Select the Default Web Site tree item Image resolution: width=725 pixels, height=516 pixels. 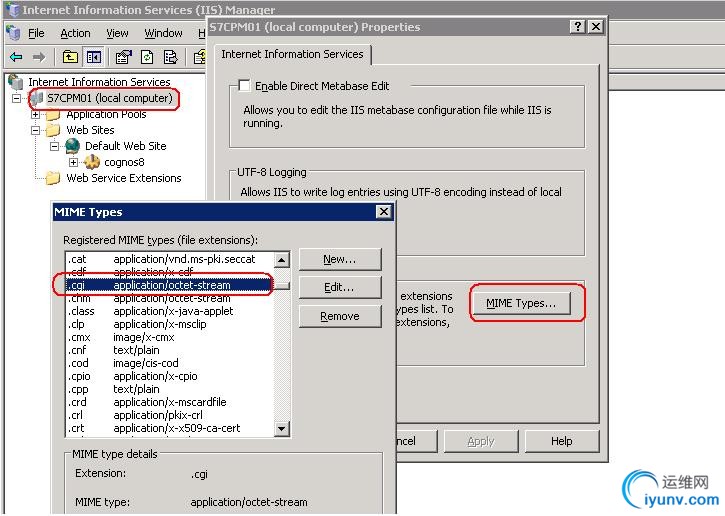click(x=126, y=146)
